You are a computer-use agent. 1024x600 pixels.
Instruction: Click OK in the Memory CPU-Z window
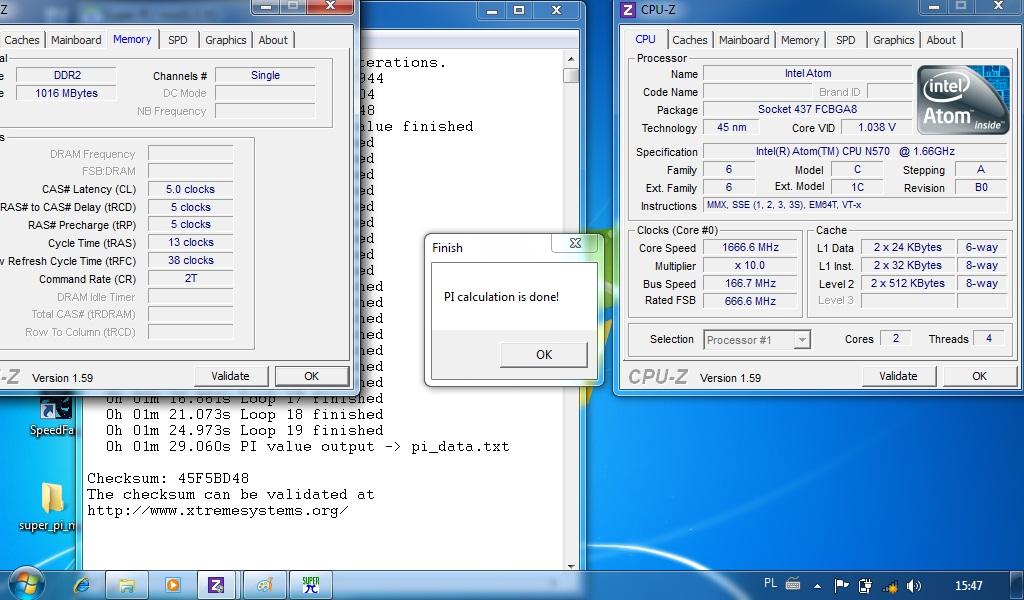tap(312, 376)
